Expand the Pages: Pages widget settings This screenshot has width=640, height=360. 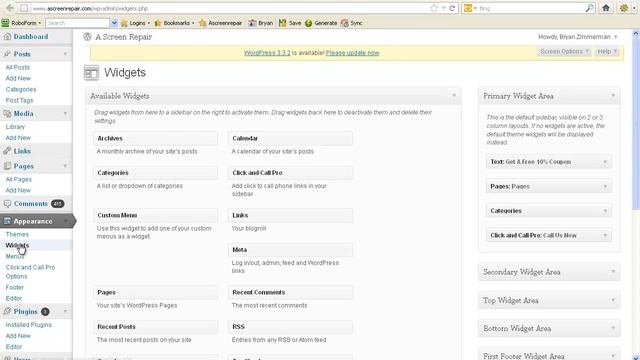point(605,187)
